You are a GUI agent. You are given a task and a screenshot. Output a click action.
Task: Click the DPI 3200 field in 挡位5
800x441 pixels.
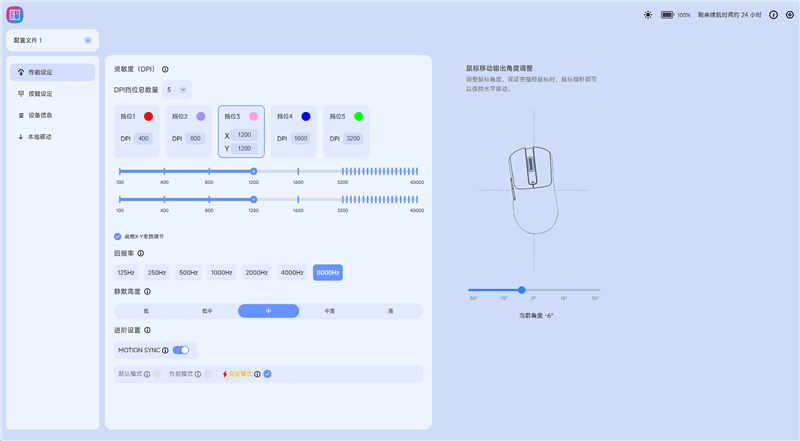pos(353,138)
